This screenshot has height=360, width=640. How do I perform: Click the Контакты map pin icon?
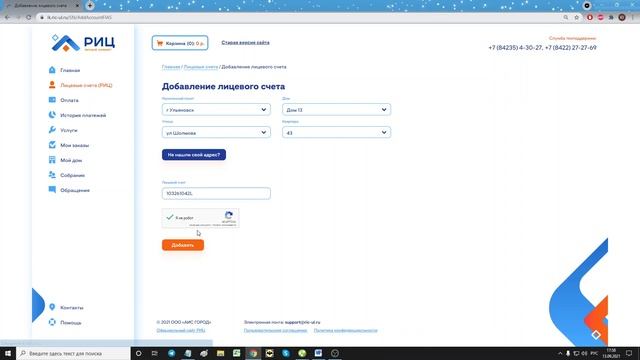52,307
